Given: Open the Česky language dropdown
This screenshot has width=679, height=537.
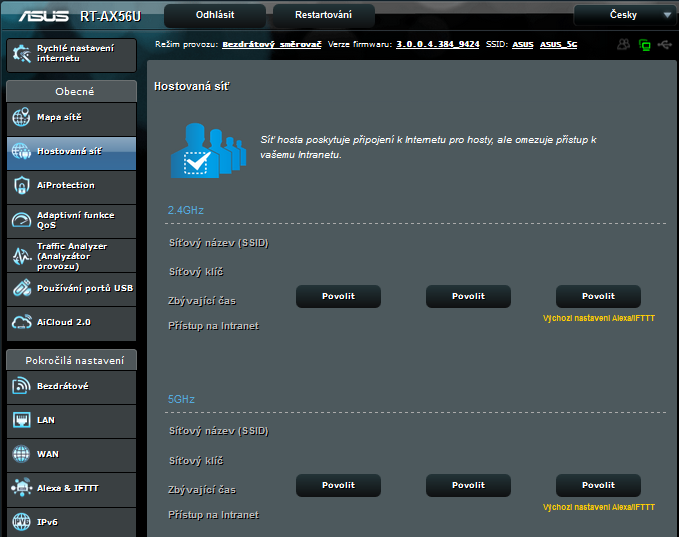Looking at the screenshot, I should (x=624, y=15).
